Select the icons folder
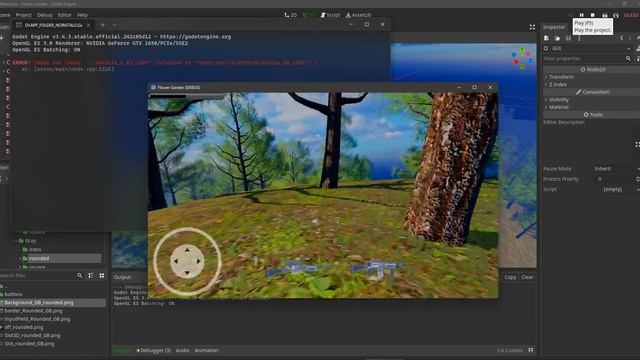The image size is (640, 360). [32, 250]
